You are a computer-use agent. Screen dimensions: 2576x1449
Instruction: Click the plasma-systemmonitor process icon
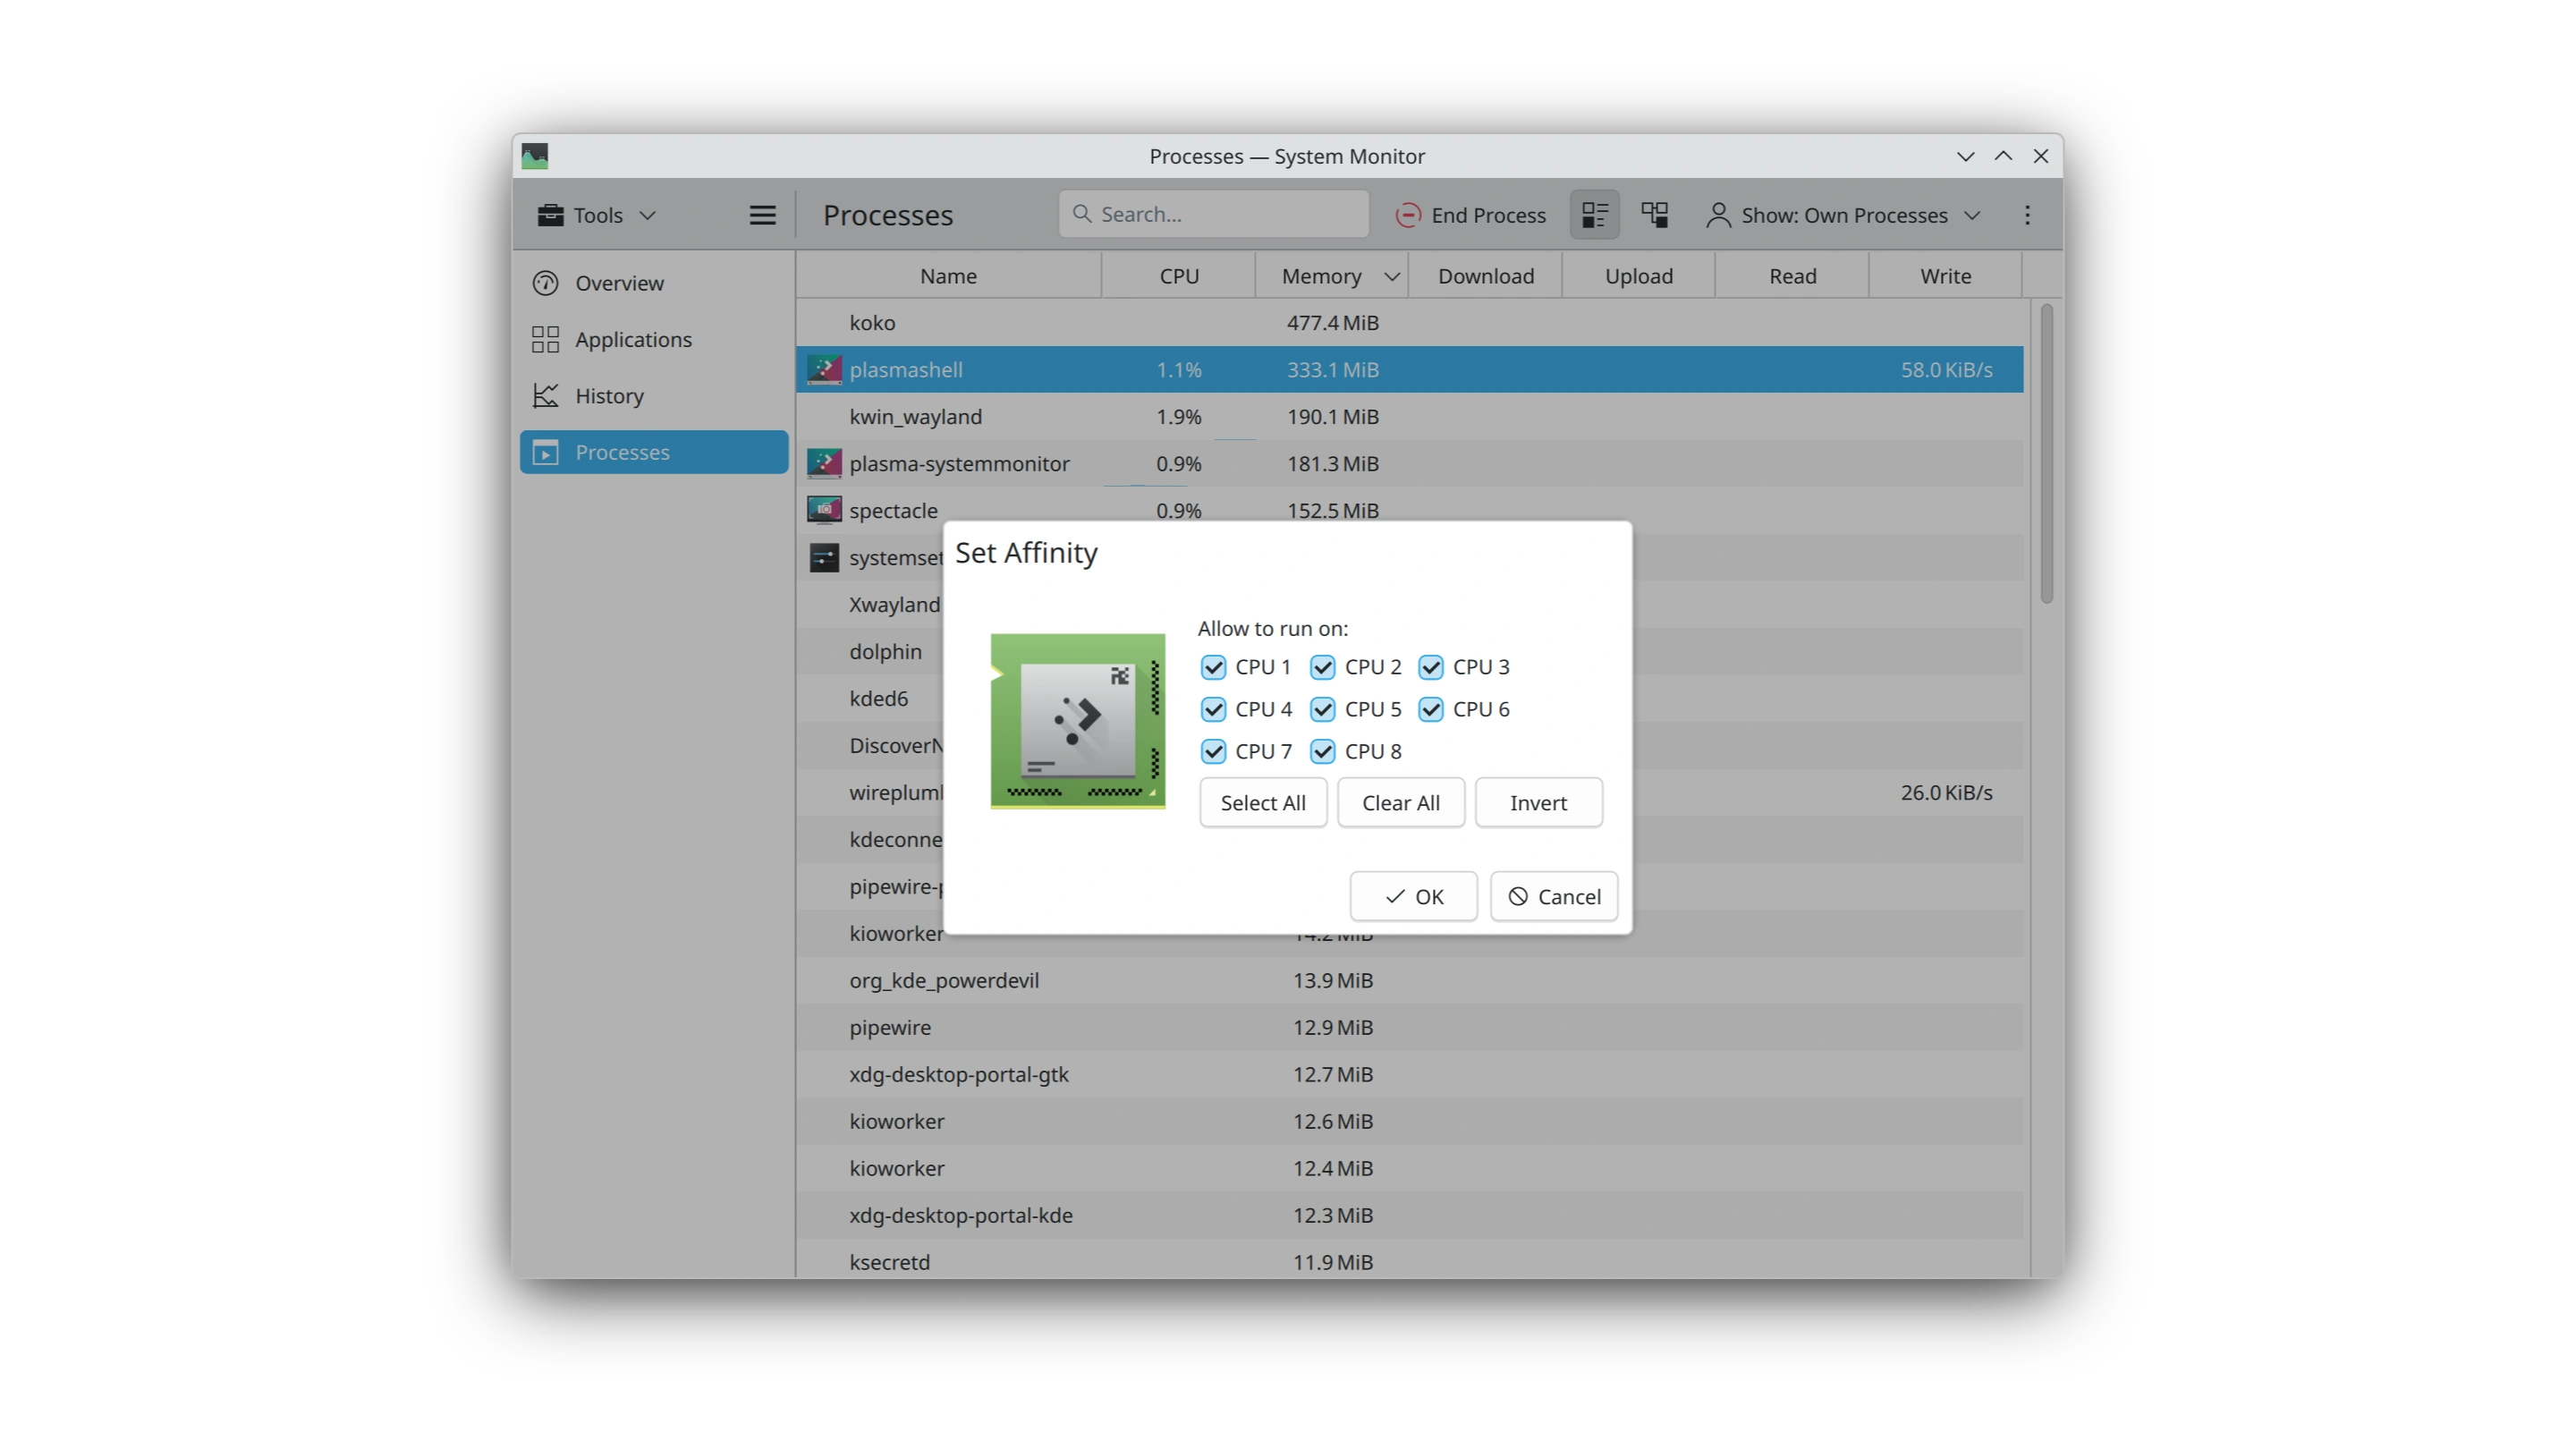coord(824,464)
